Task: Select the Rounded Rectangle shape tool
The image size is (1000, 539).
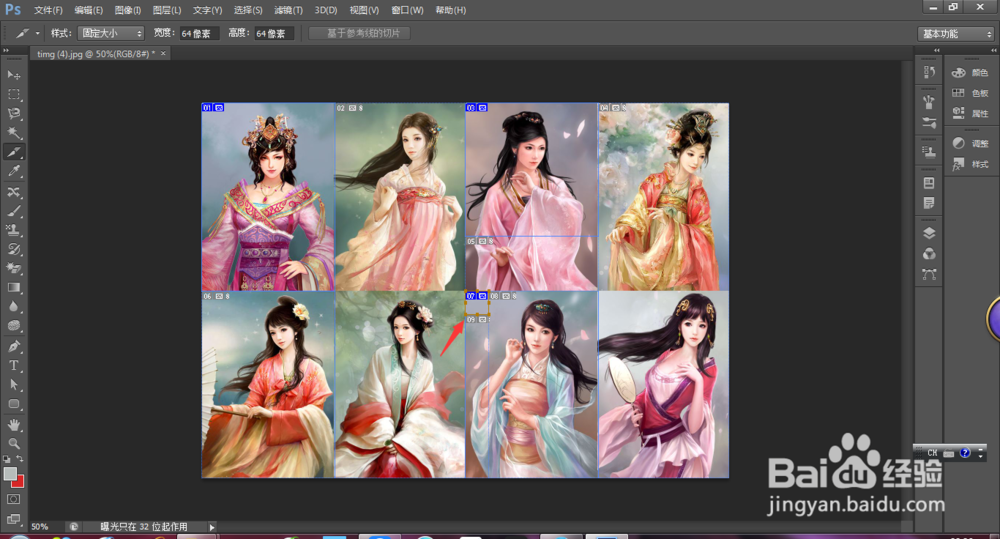Action: (13, 404)
